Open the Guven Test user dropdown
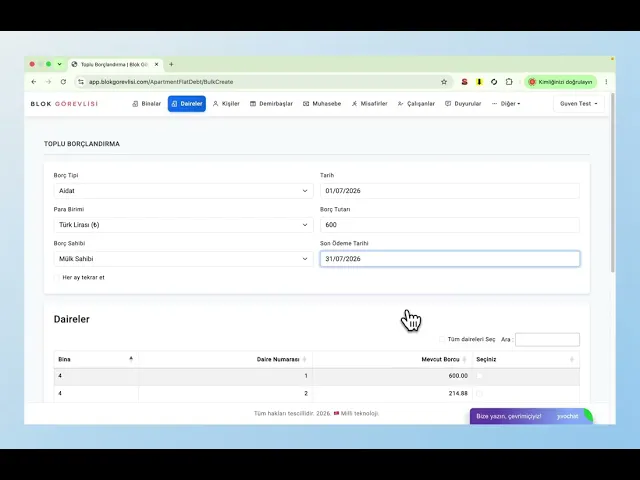The height and width of the screenshot is (480, 640). click(x=579, y=104)
